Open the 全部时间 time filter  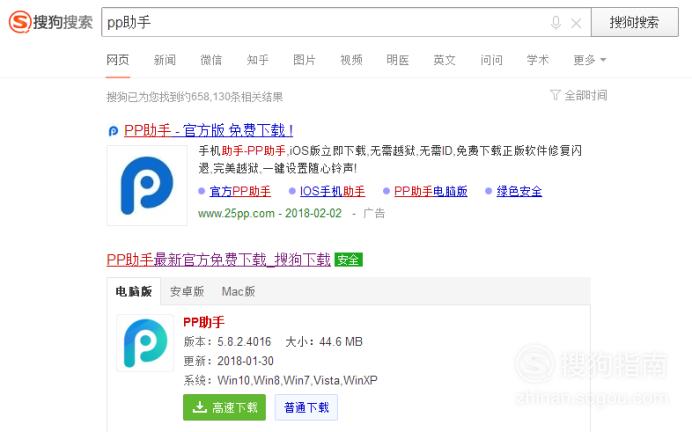tap(579, 95)
